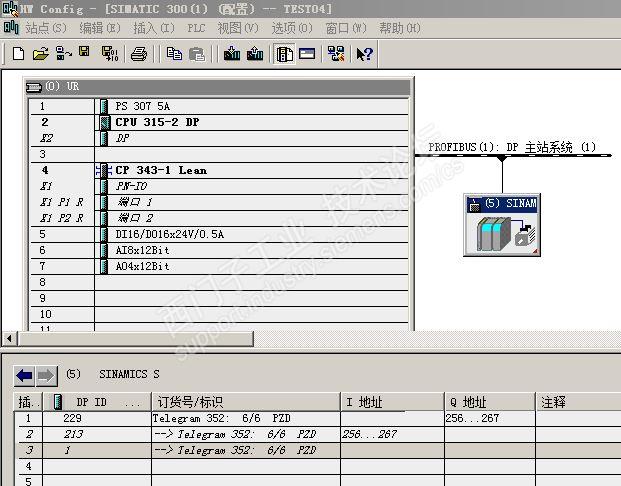Click the DP ID column header
This screenshot has width=621, height=486.
(x=97, y=402)
